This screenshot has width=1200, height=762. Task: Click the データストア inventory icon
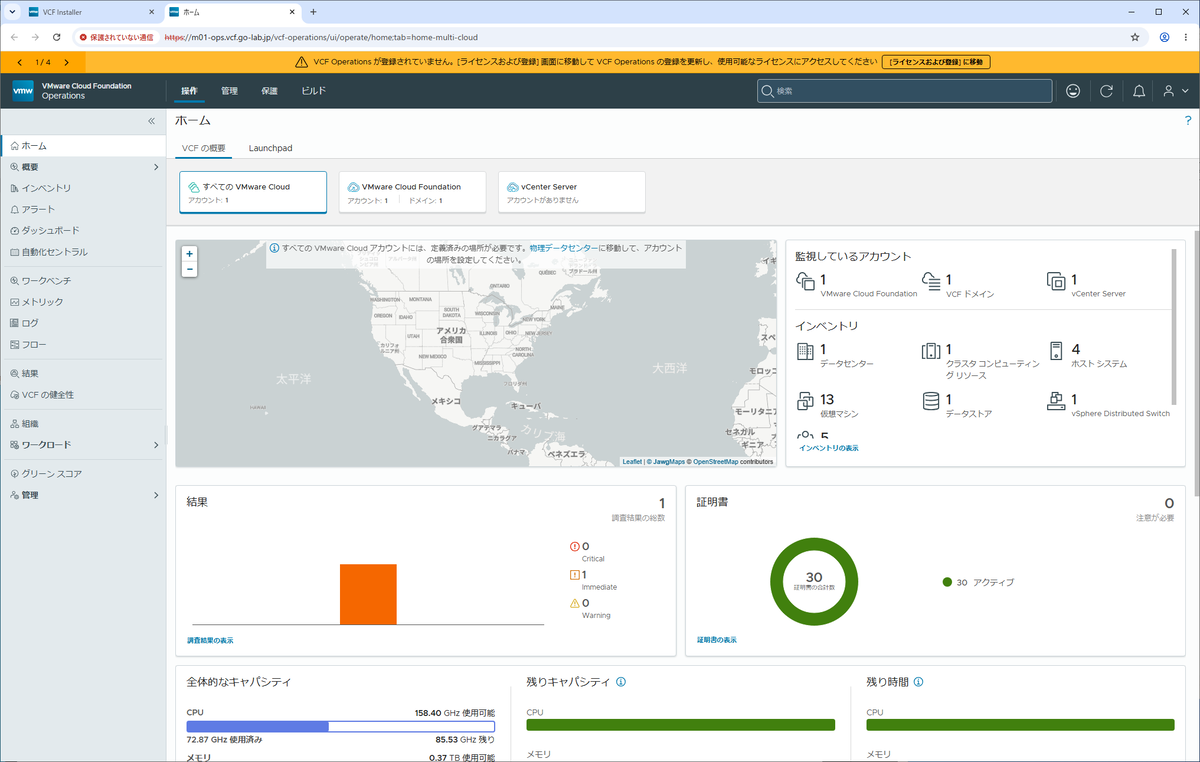930,401
